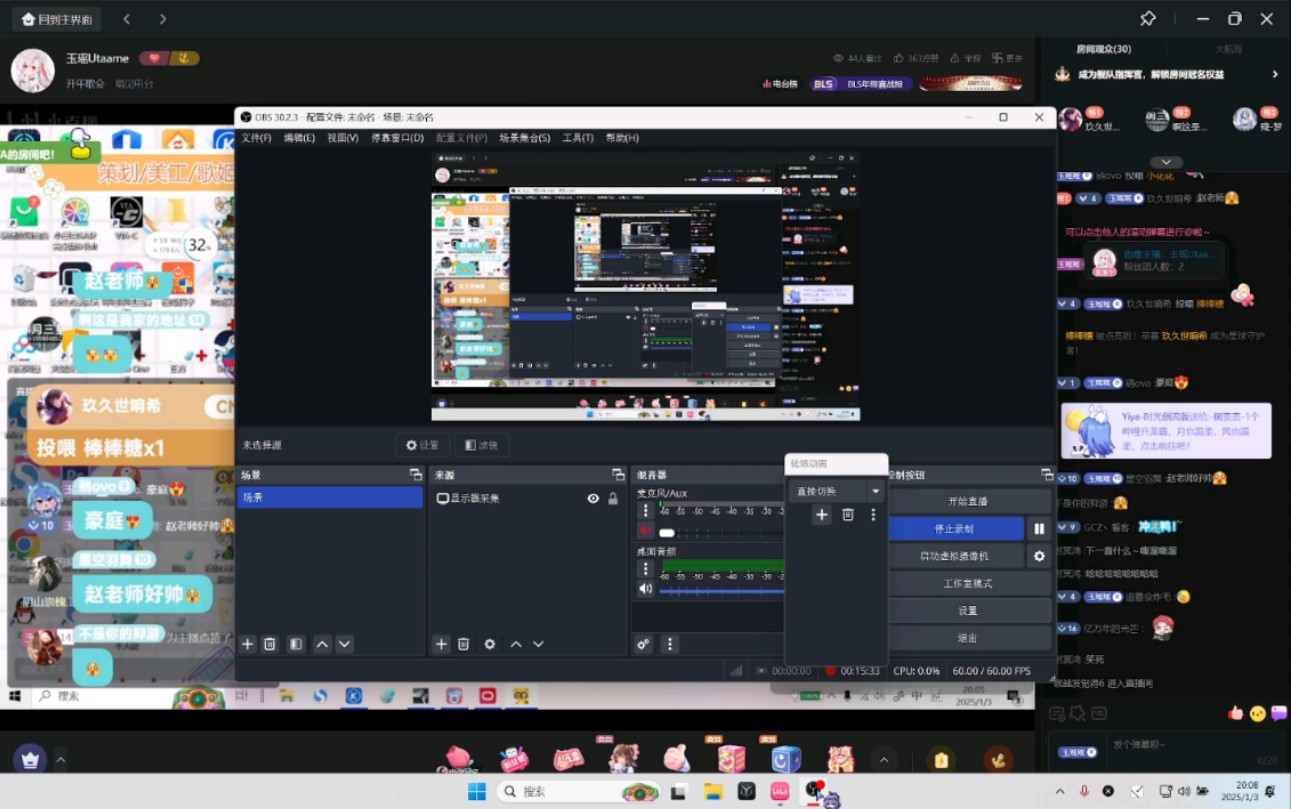
Task: Click 开始直播 to start streaming
Action: pyautogui.click(x=968, y=501)
